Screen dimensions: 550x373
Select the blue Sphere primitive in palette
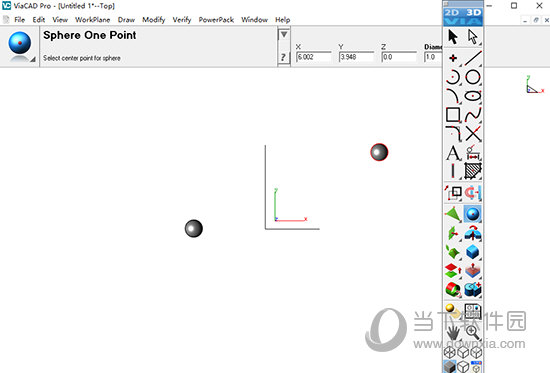click(473, 214)
